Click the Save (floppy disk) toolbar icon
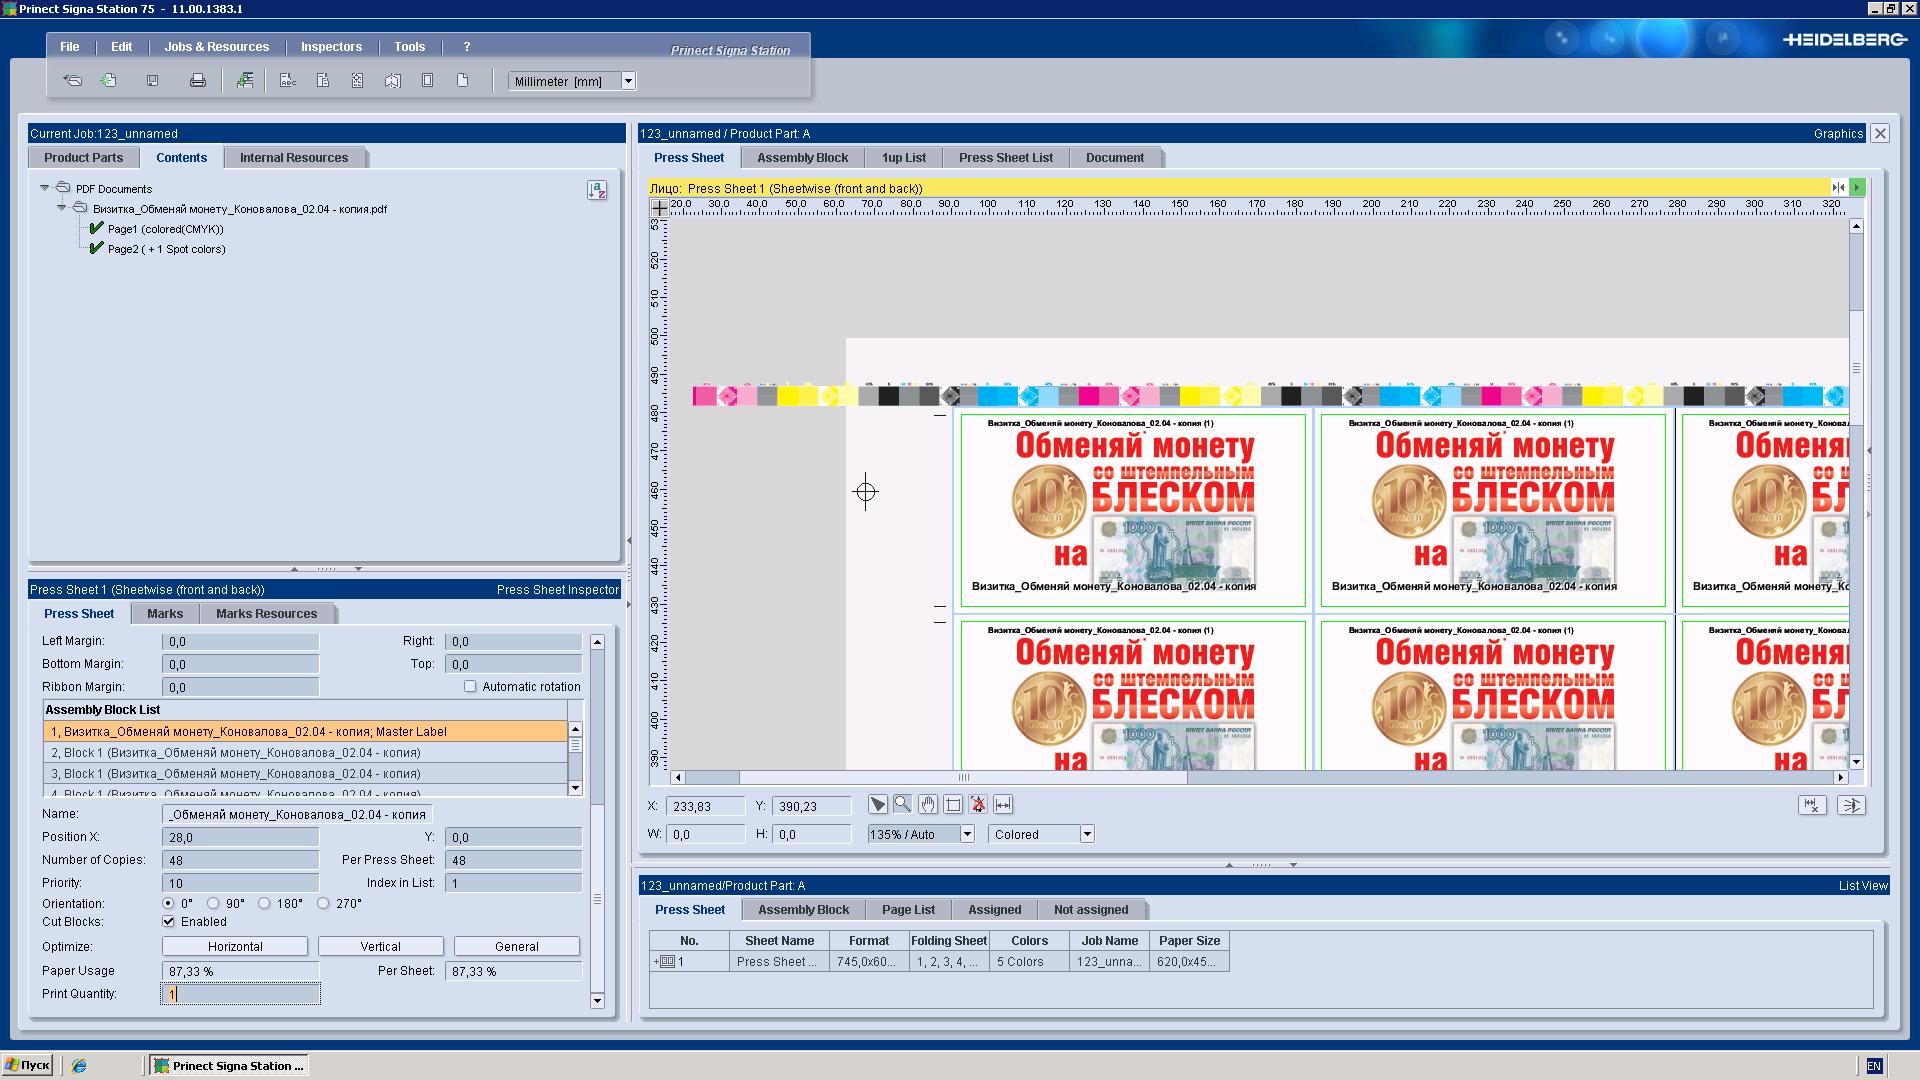 click(x=152, y=81)
